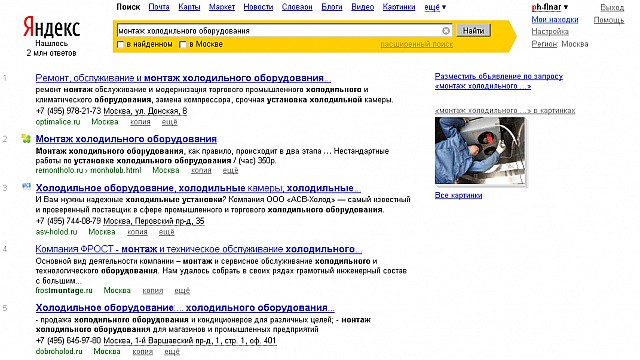Image resolution: width=640 pixels, height=360 pixels.
Task: Expand 'ещё' under dobroholod.ru result
Action: pyautogui.click(x=172, y=351)
